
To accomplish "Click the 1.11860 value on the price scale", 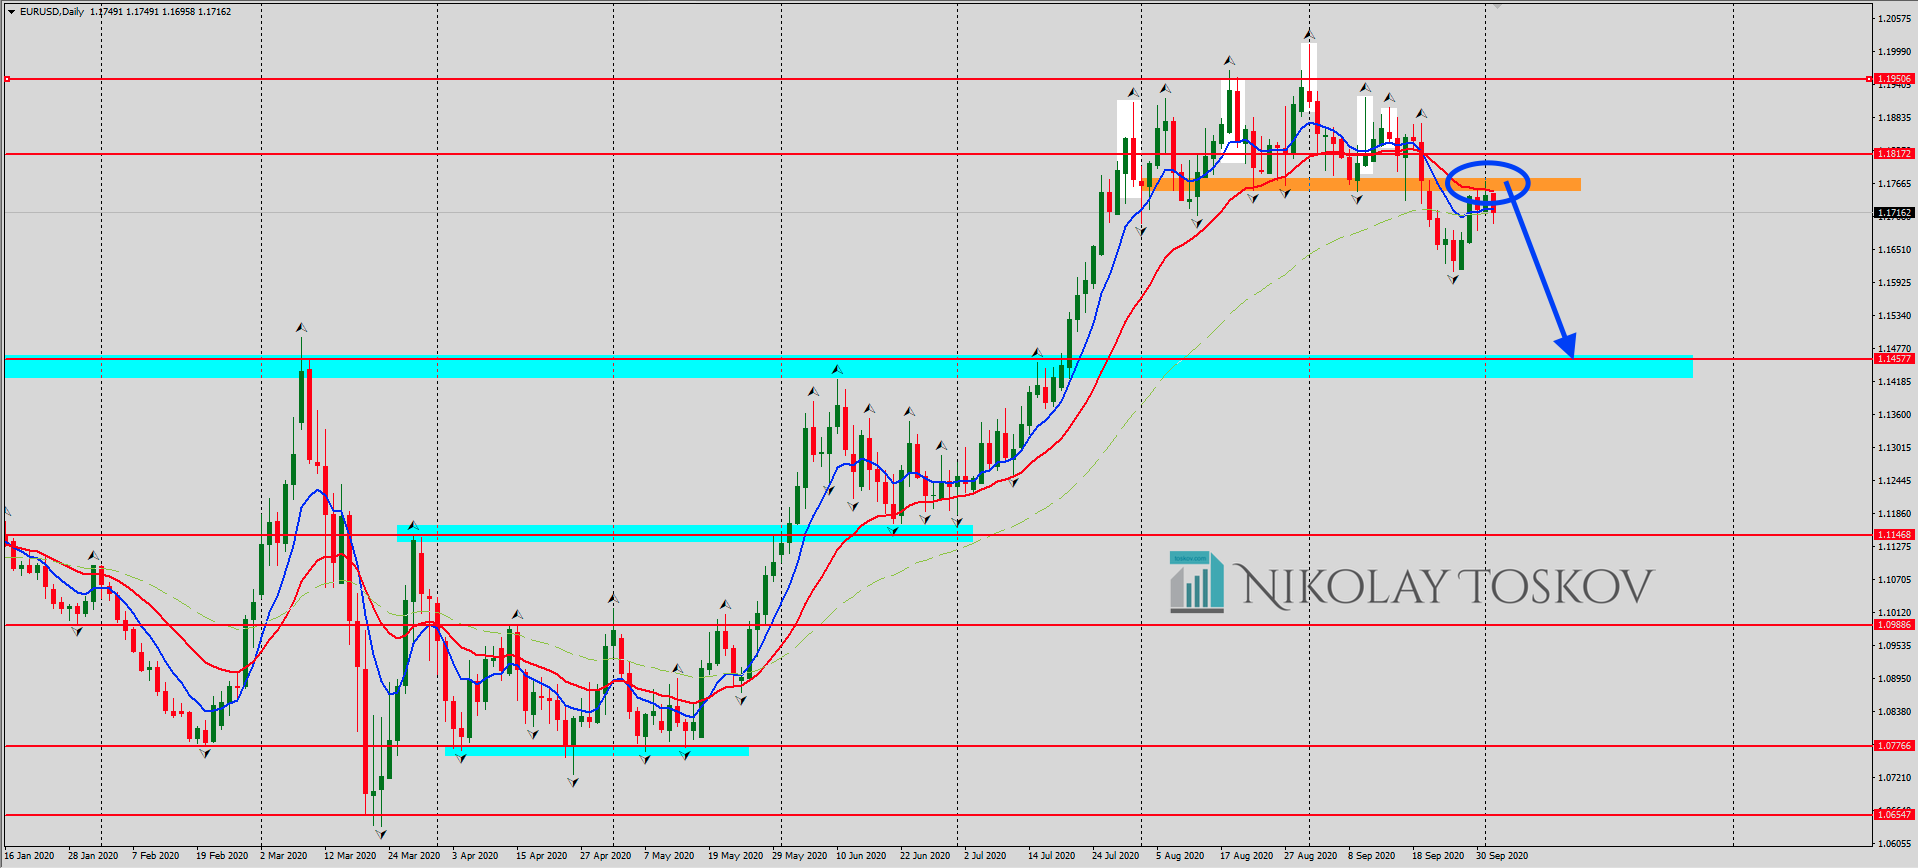I will click(1895, 514).
